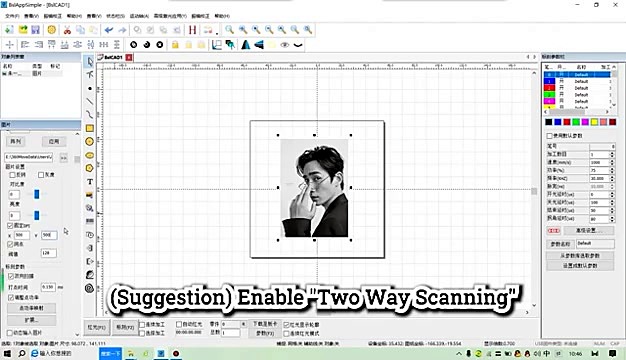This screenshot has height=360, width=626.
Task: Click the 高级设置 advanced settings button
Action: [x=588, y=230]
